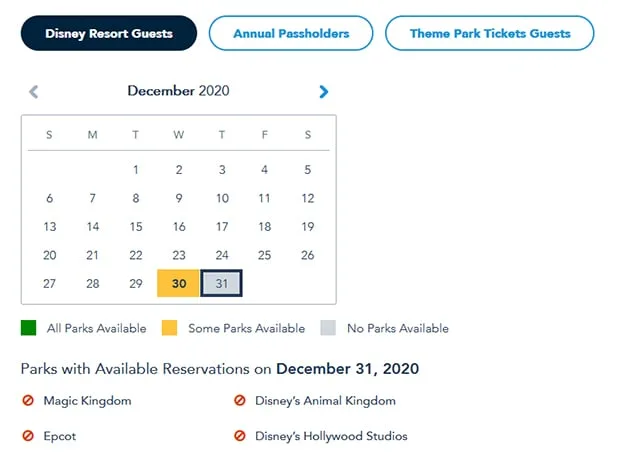Click the December 2020 month heading

pos(178,91)
